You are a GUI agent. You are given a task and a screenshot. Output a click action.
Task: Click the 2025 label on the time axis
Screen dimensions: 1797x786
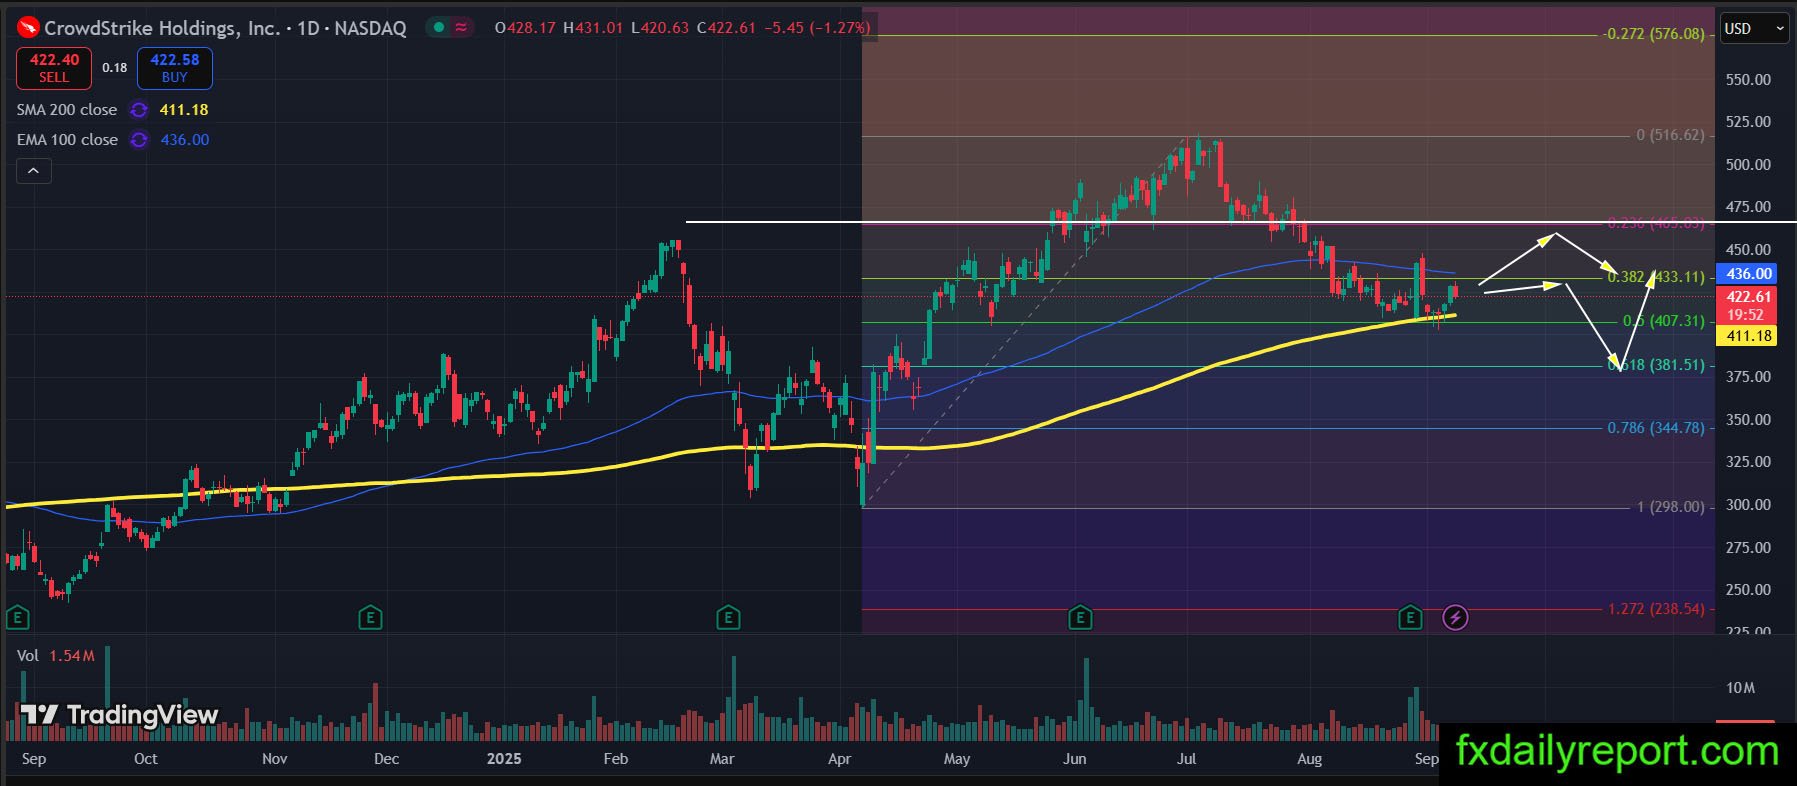pyautogui.click(x=504, y=759)
